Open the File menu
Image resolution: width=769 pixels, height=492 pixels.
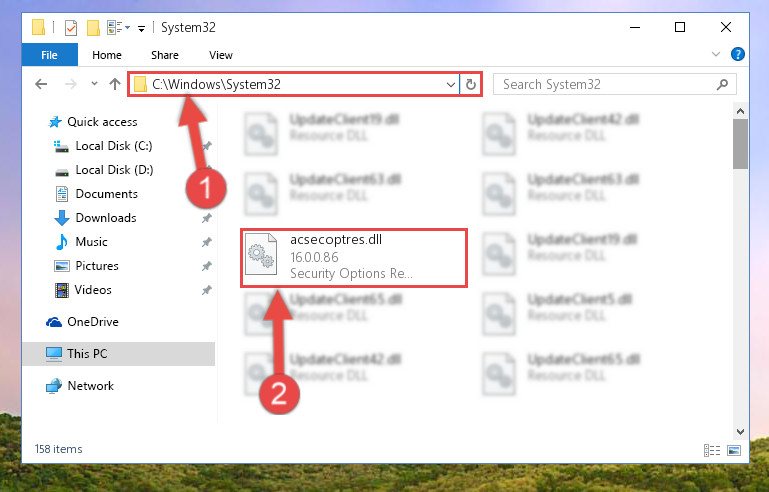point(49,54)
